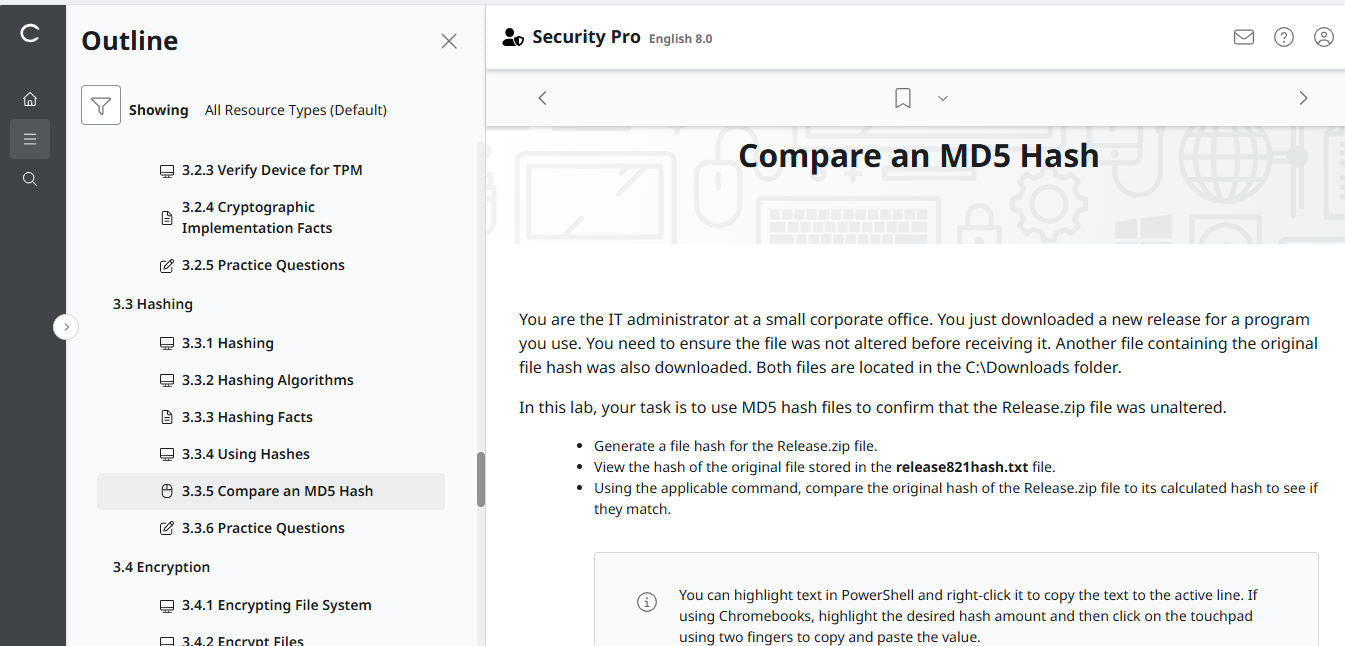This screenshot has width=1345, height=646.
Task: Click the lab icon beside 3.3.5
Action: pyautogui.click(x=166, y=491)
